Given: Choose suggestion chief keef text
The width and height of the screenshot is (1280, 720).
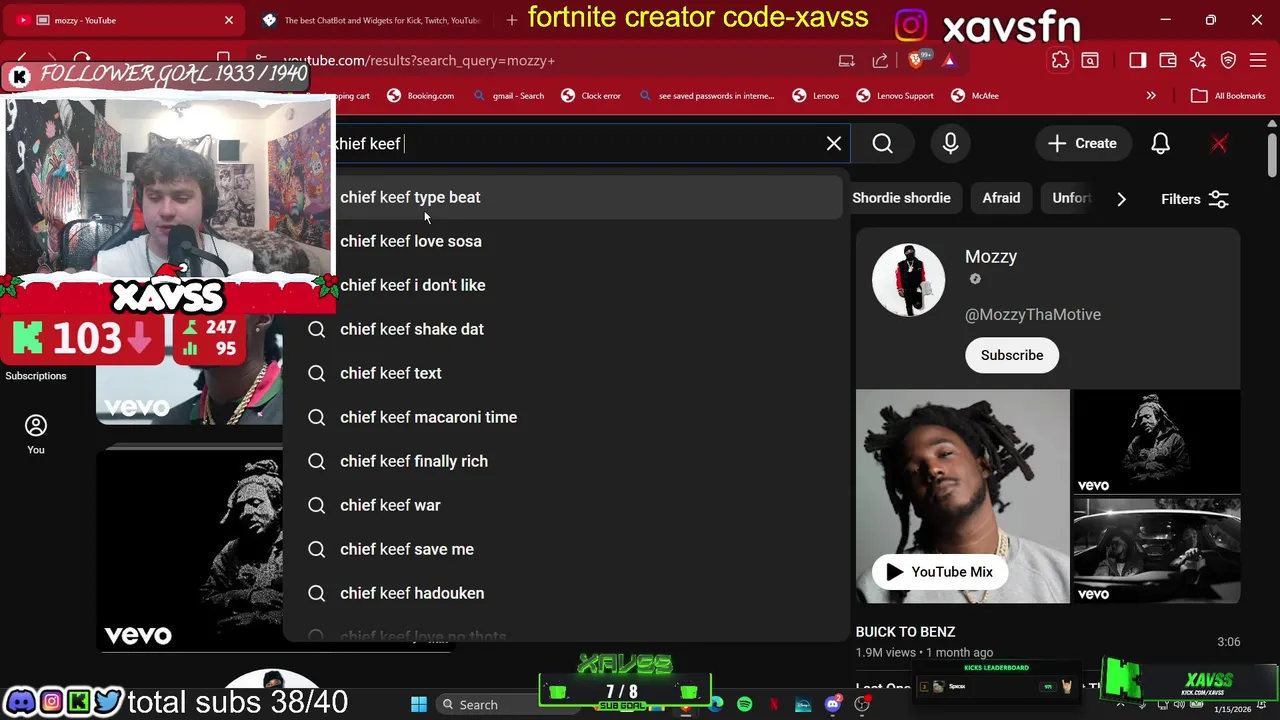Looking at the screenshot, I should [x=565, y=373].
